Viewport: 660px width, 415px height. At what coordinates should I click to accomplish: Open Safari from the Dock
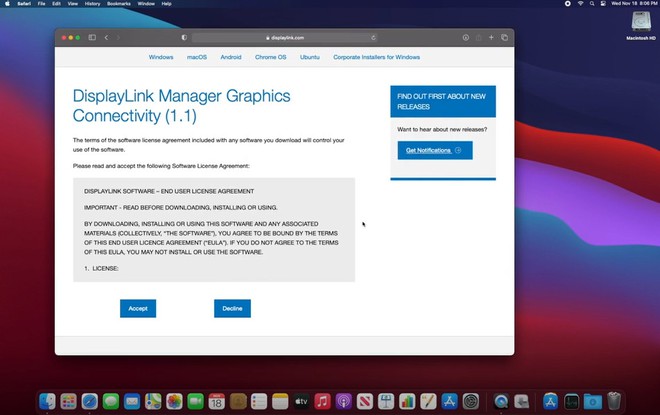(x=90, y=402)
